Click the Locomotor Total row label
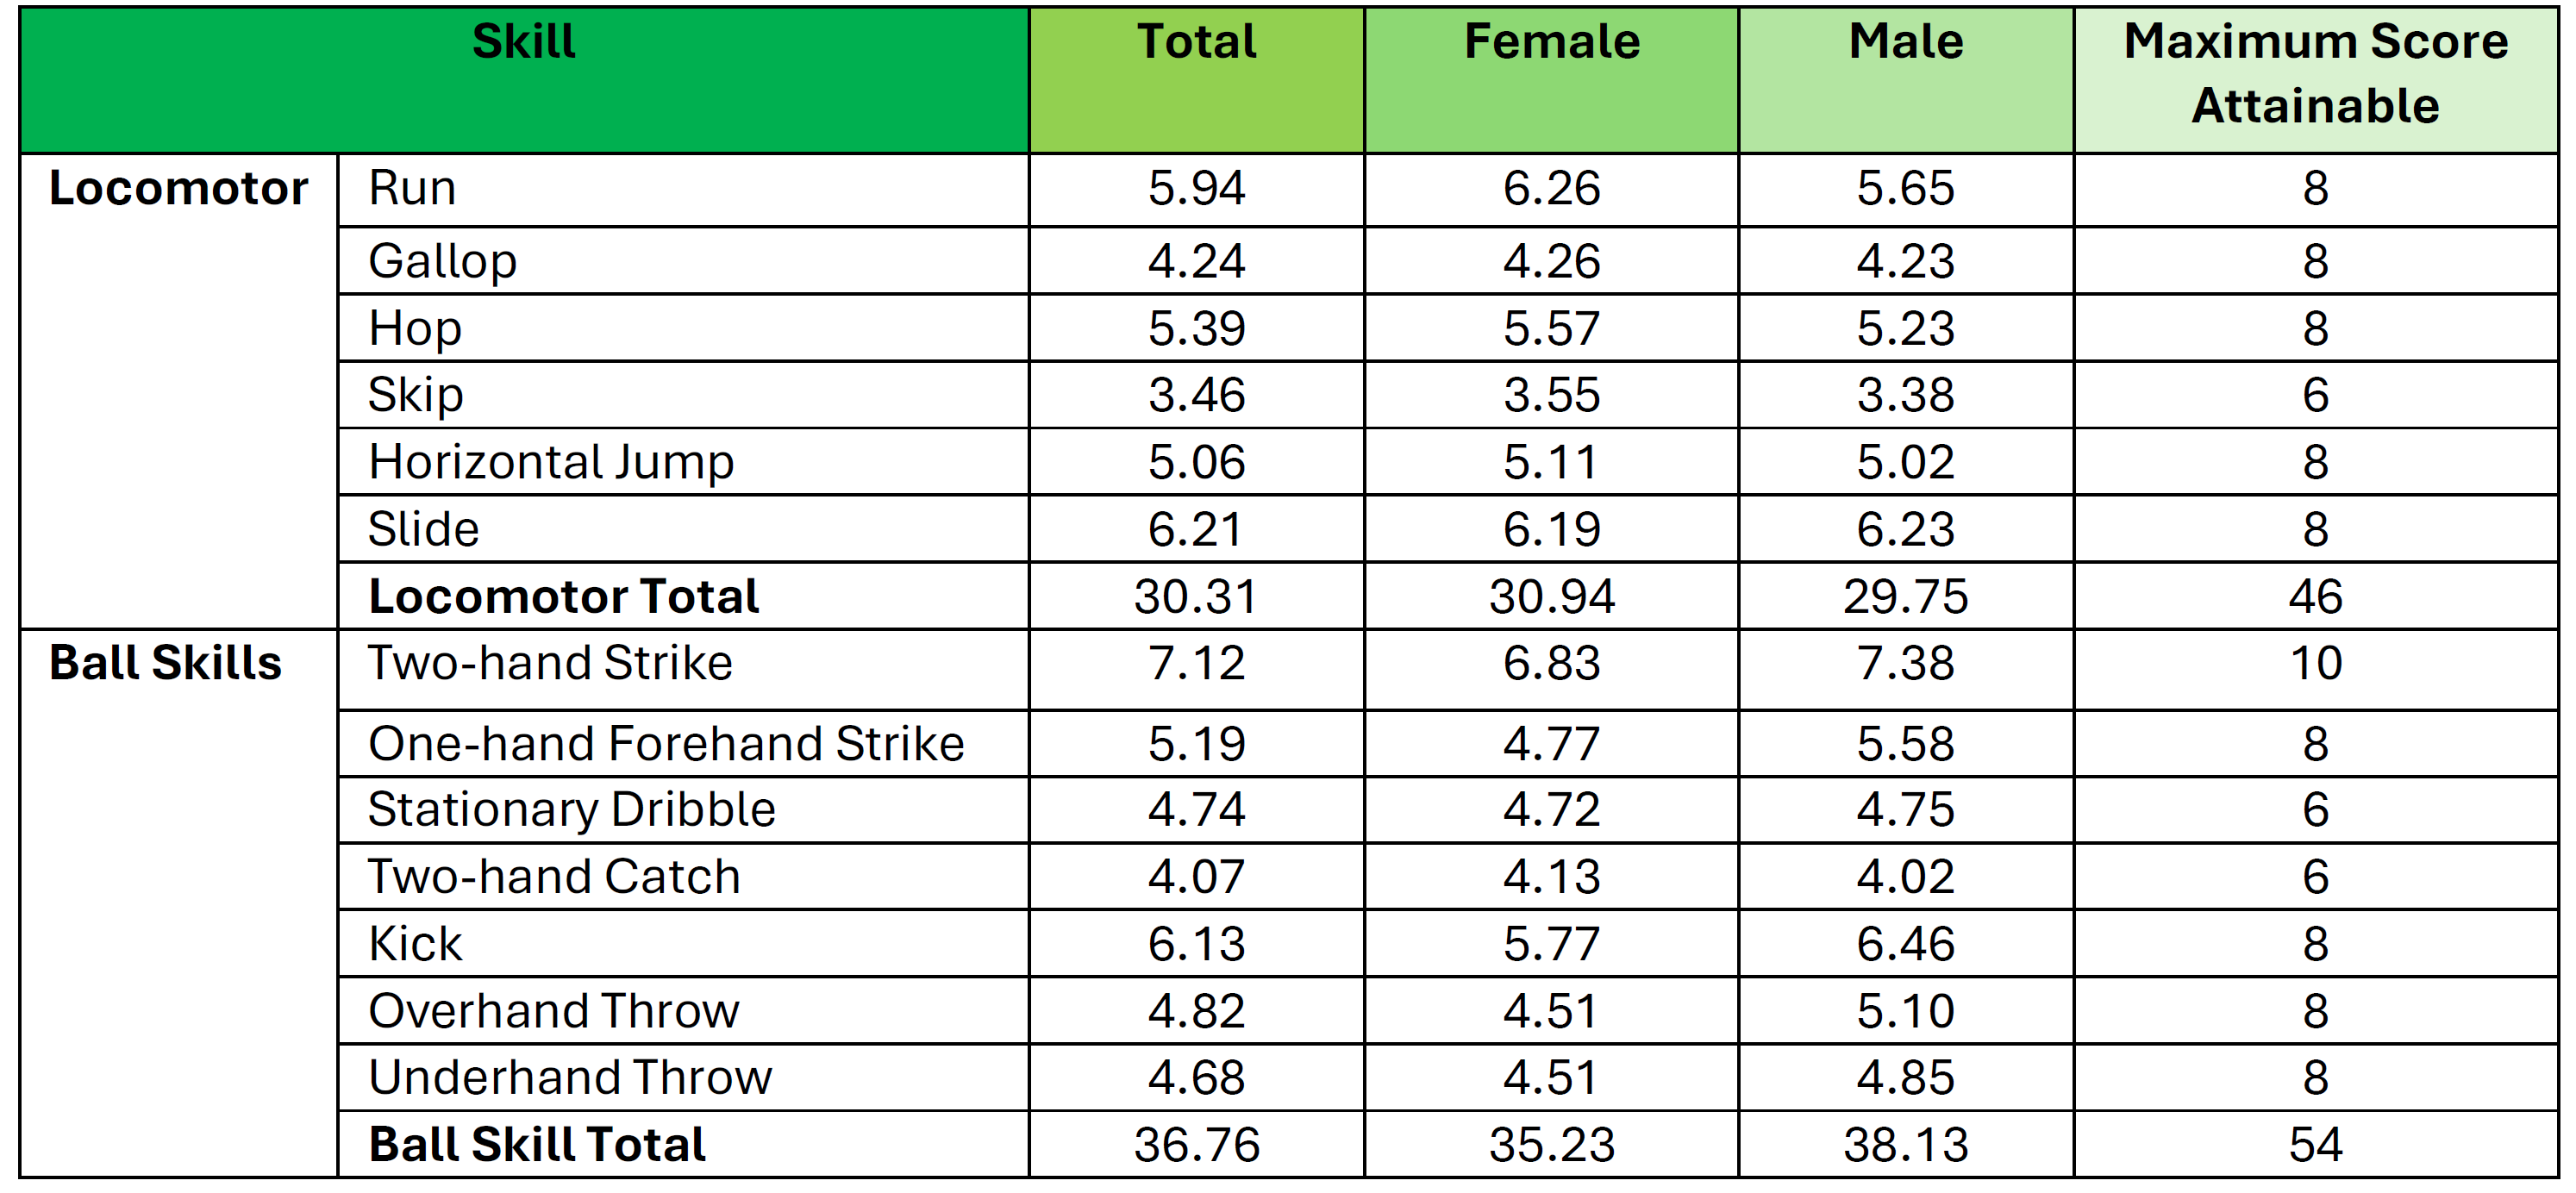The width and height of the screenshot is (2576, 1193). click(x=563, y=596)
